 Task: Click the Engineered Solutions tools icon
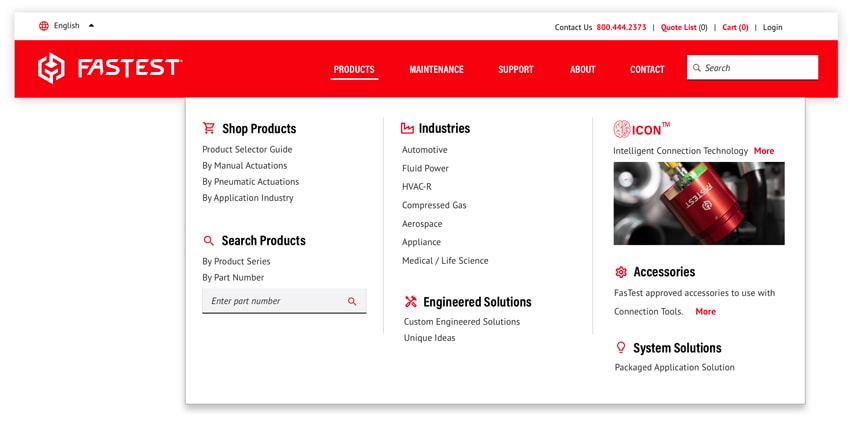point(410,302)
